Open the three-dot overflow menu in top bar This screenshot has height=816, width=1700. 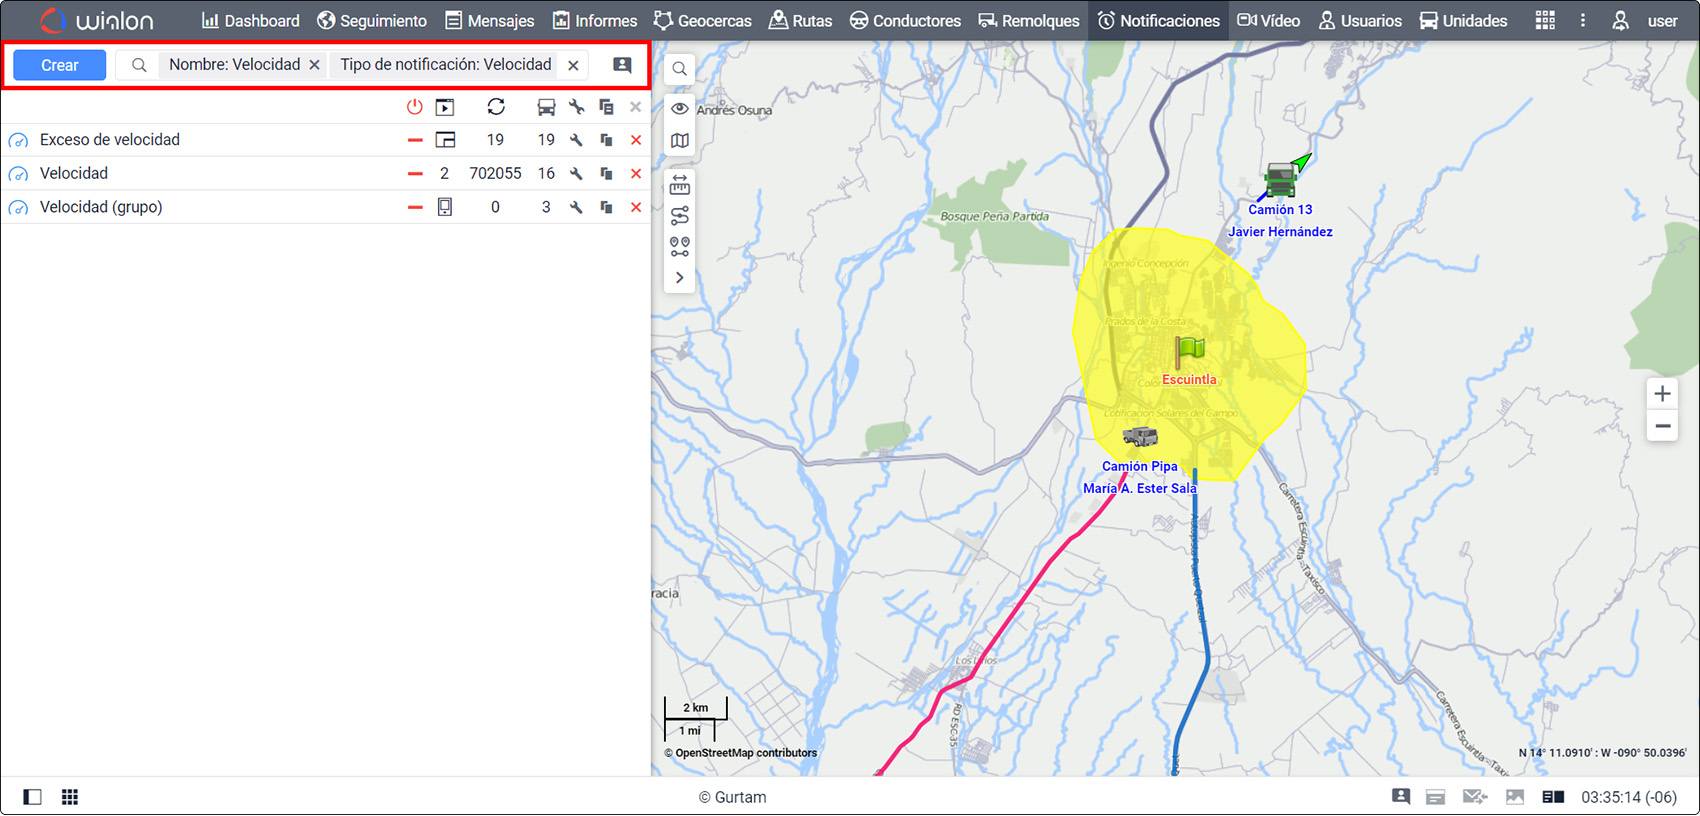(x=1582, y=21)
